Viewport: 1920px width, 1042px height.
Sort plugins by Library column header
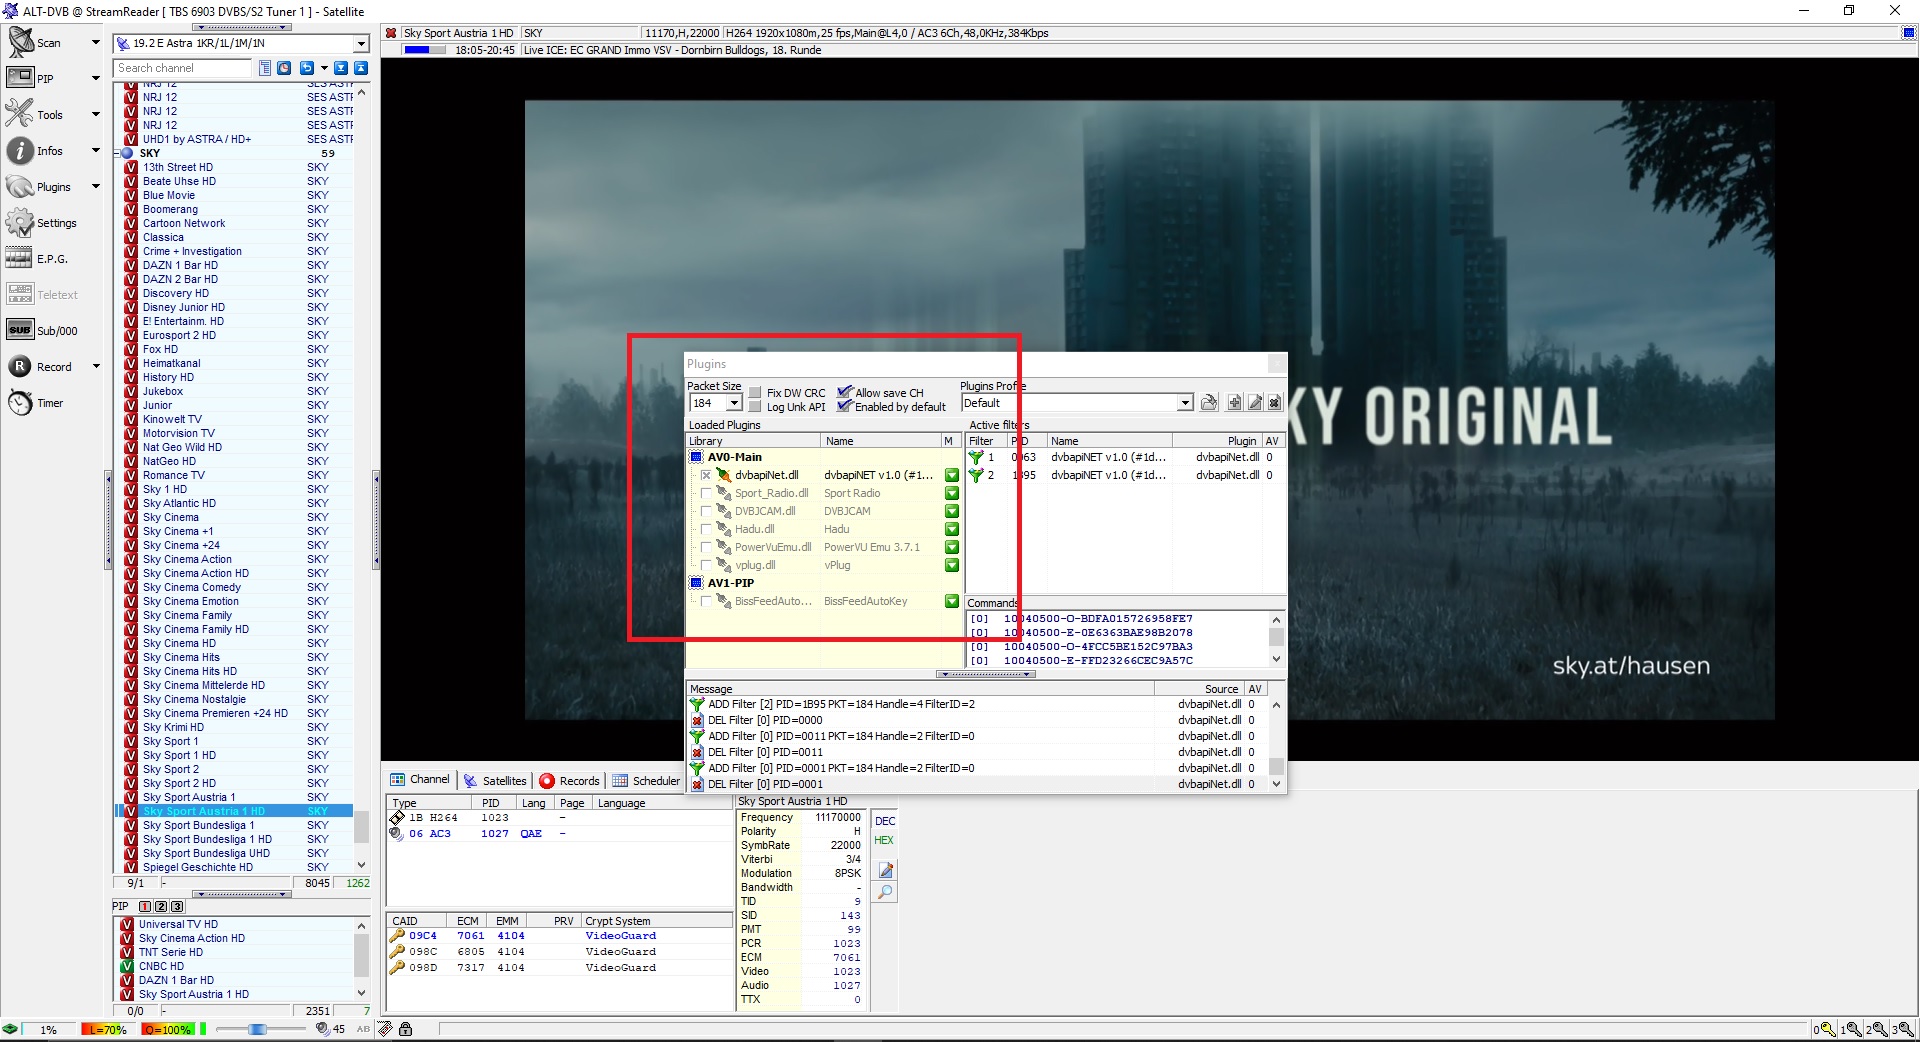tap(753, 441)
